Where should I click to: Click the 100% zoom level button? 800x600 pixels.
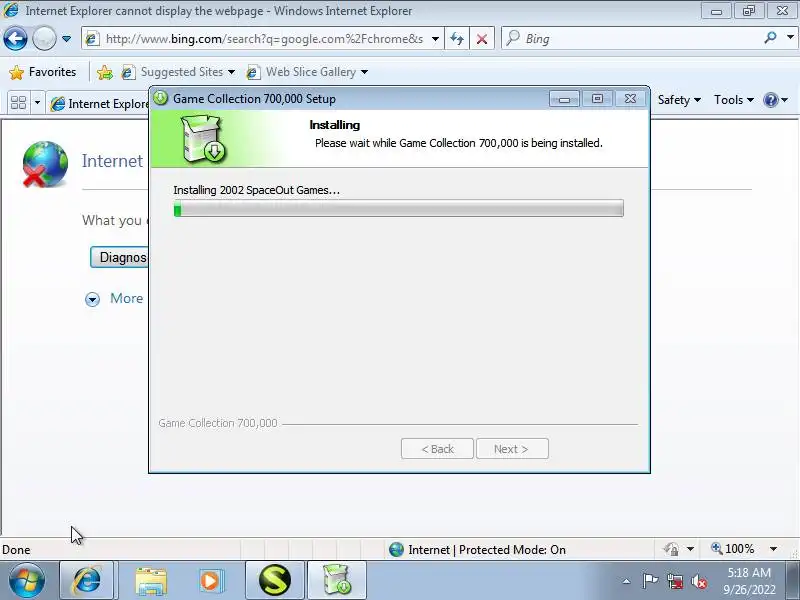click(x=733, y=549)
